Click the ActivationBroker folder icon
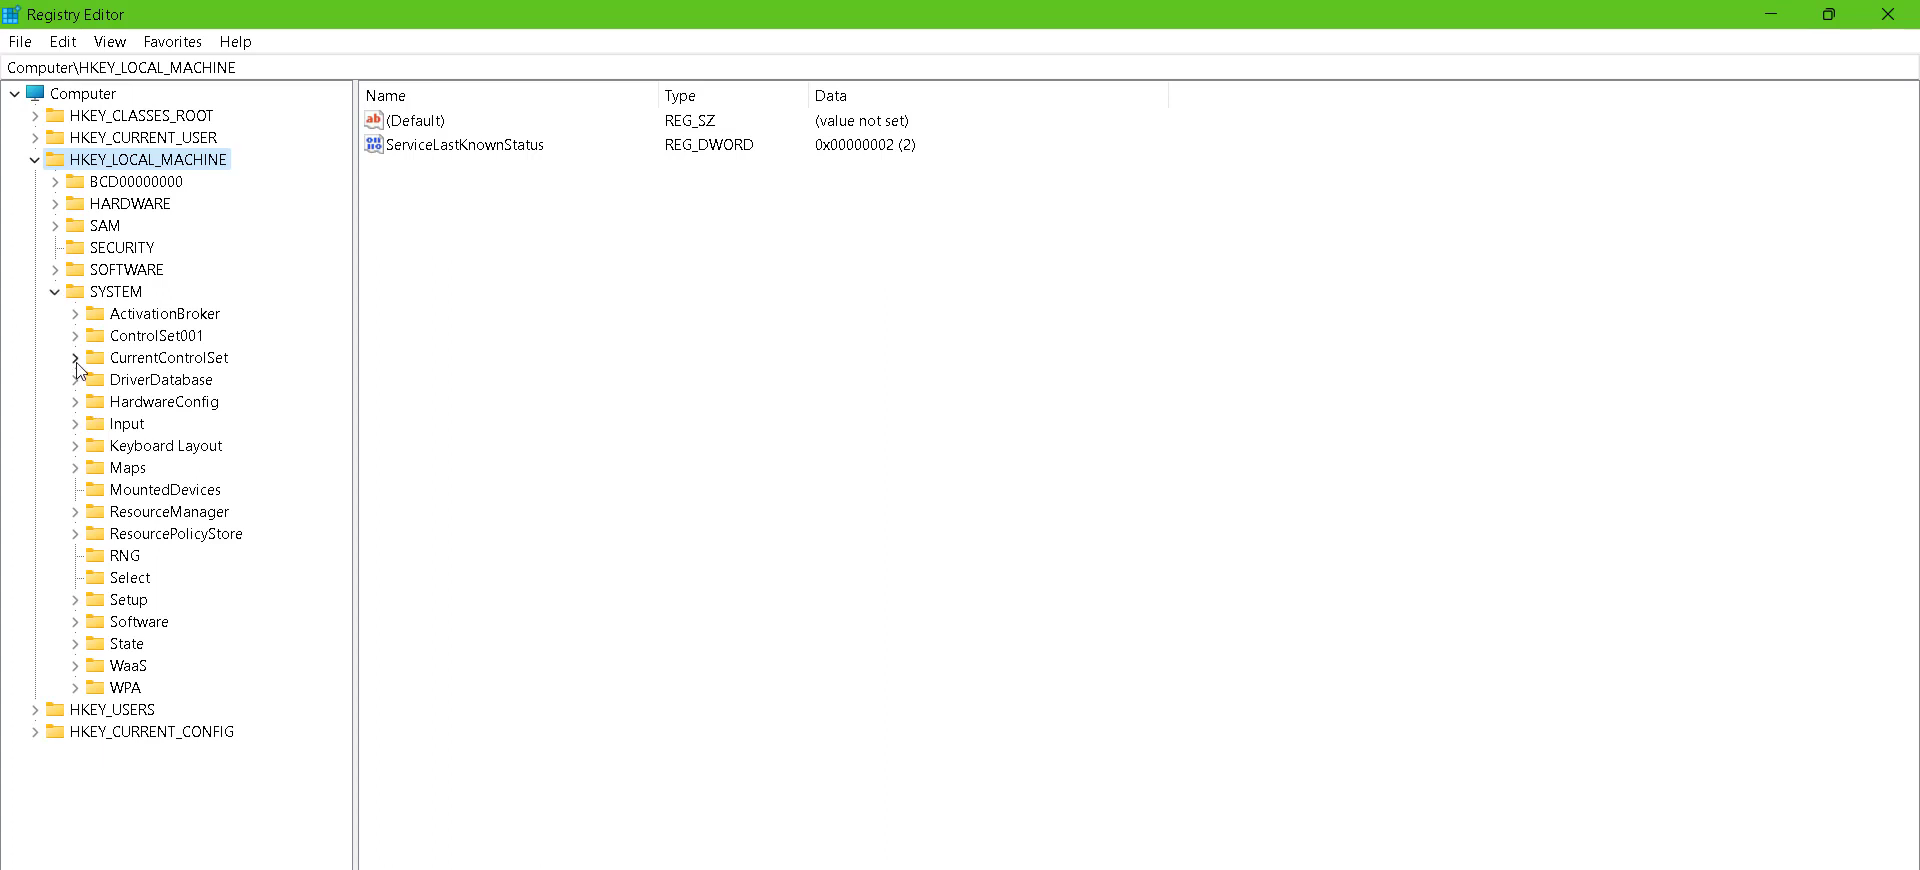Viewport: 1920px width, 870px height. coord(95,313)
